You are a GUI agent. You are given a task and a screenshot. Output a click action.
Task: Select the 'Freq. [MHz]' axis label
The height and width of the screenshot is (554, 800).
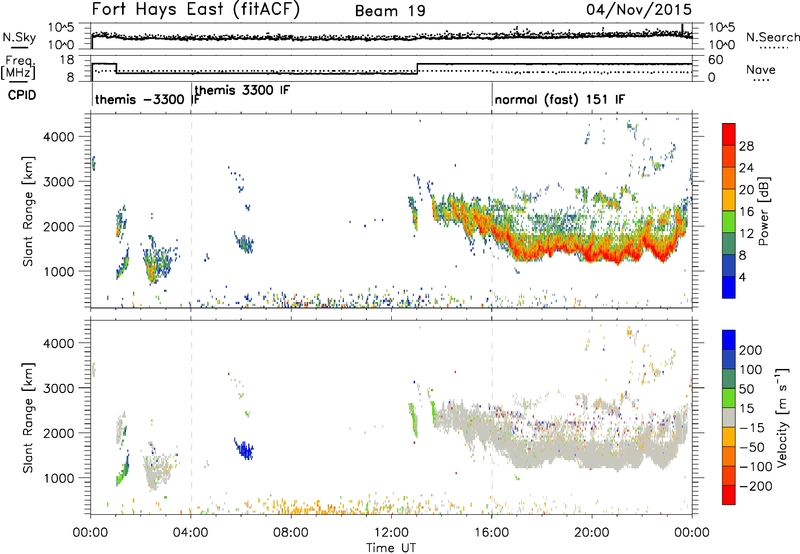click(x=18, y=67)
